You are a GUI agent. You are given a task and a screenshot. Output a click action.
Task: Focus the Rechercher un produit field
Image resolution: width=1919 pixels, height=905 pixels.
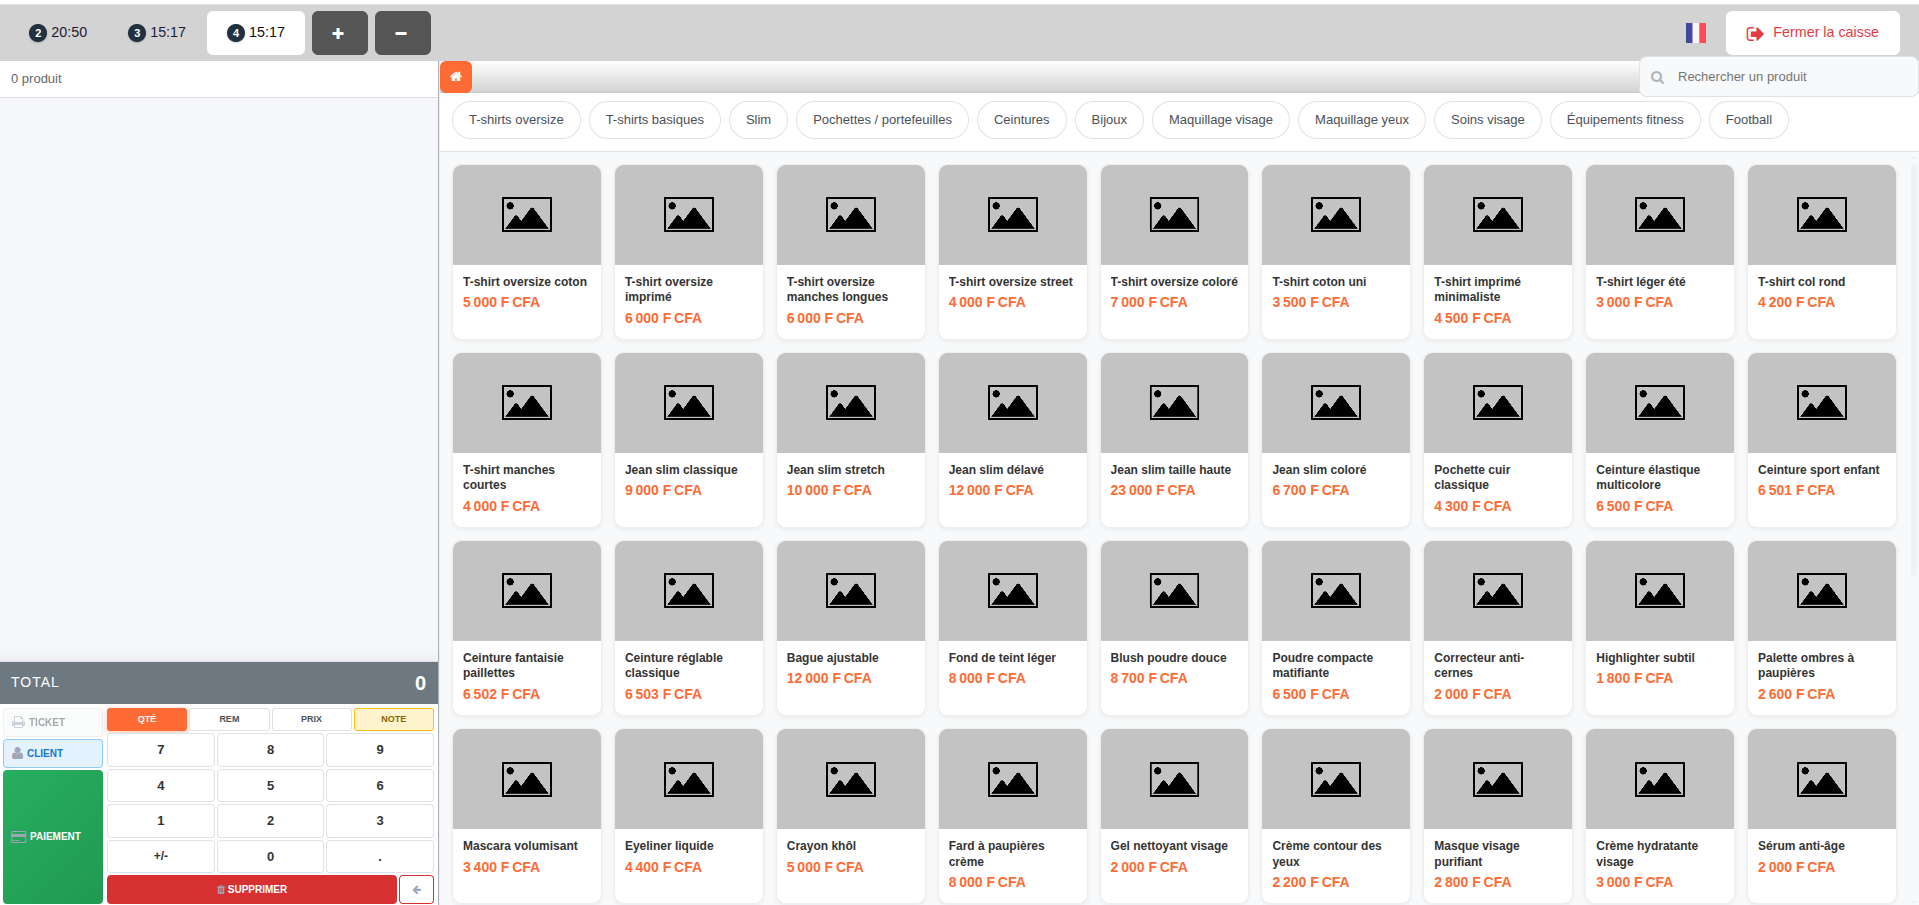pyautogui.click(x=1778, y=77)
